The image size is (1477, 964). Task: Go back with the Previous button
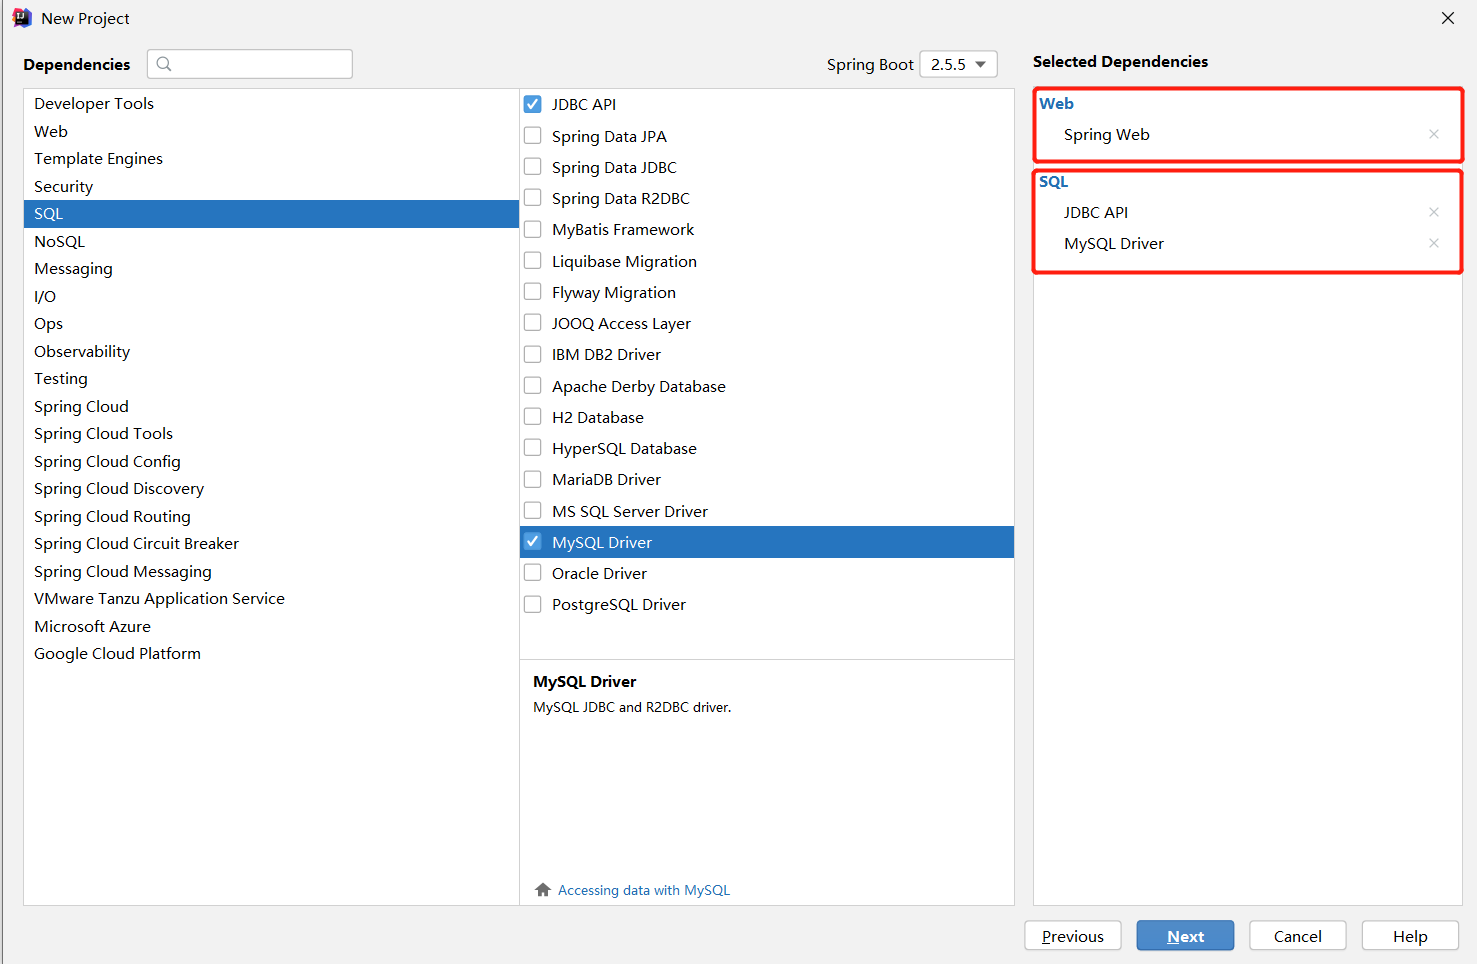pos(1073,936)
